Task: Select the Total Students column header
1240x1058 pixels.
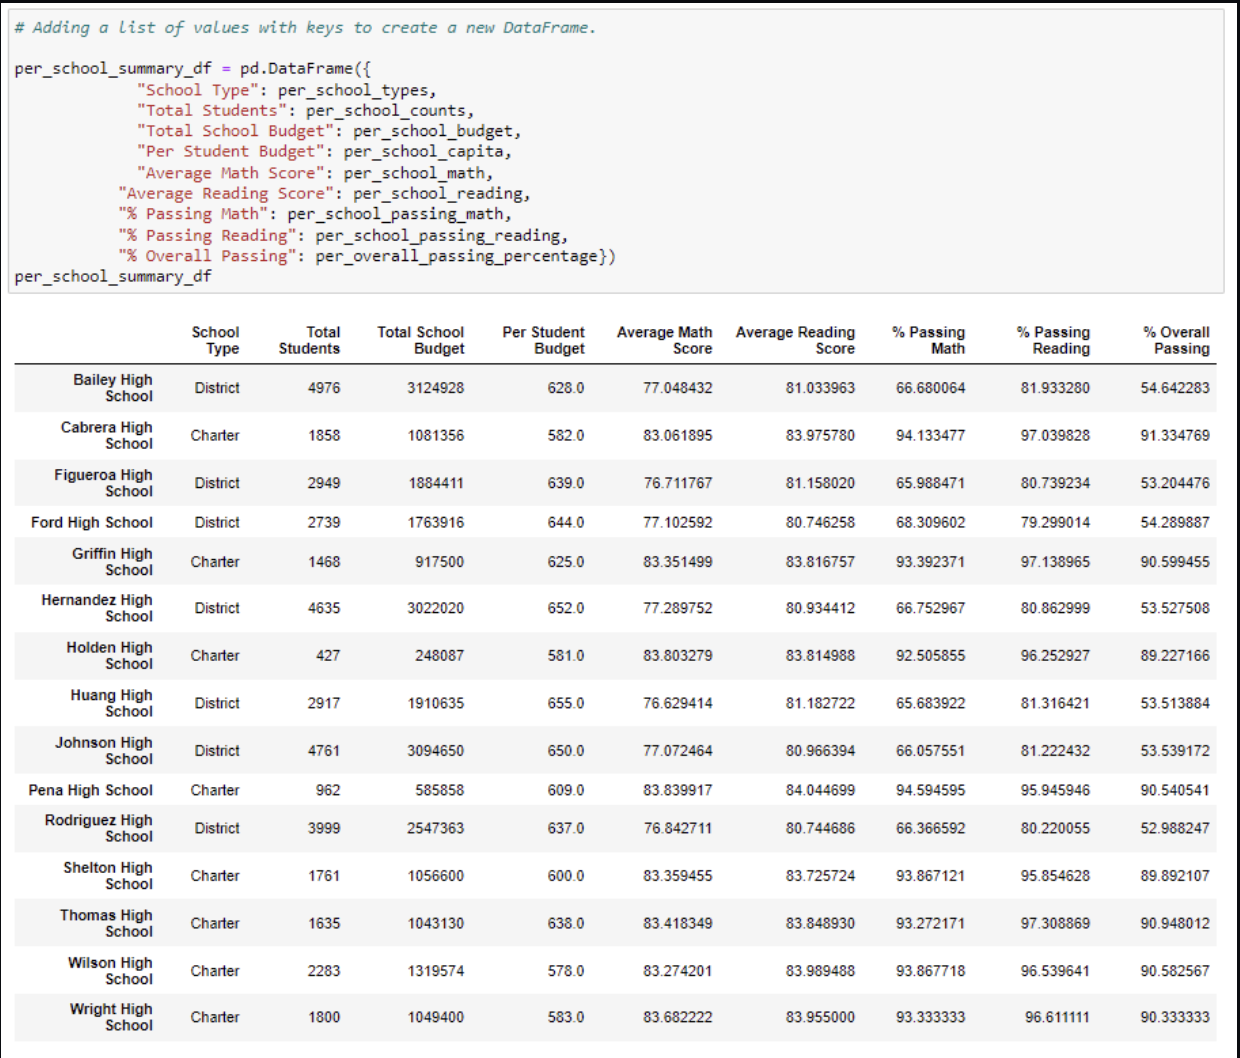Action: click(310, 340)
